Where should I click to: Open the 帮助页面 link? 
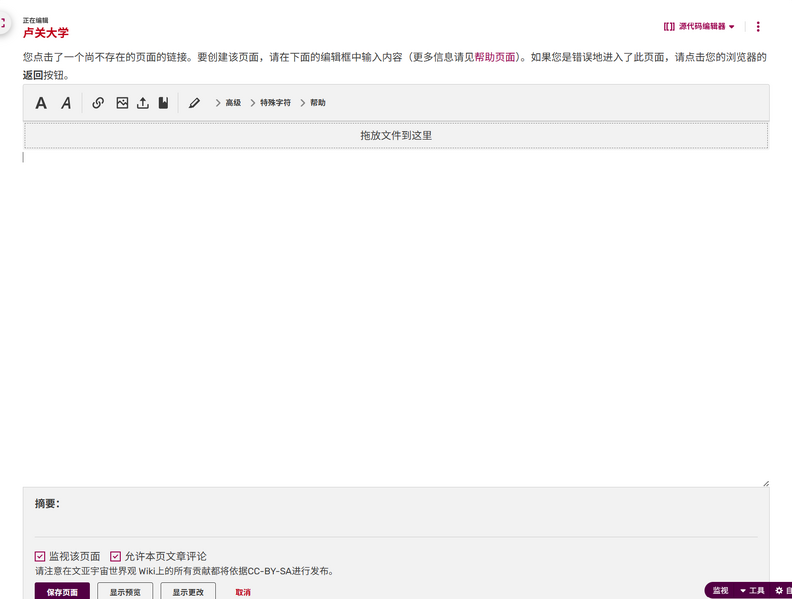coord(495,57)
